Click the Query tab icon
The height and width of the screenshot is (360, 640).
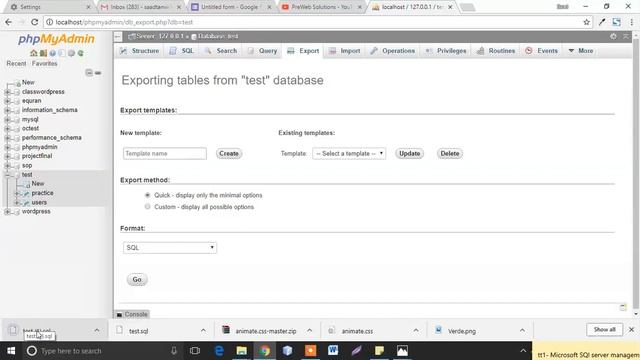tap(251, 51)
